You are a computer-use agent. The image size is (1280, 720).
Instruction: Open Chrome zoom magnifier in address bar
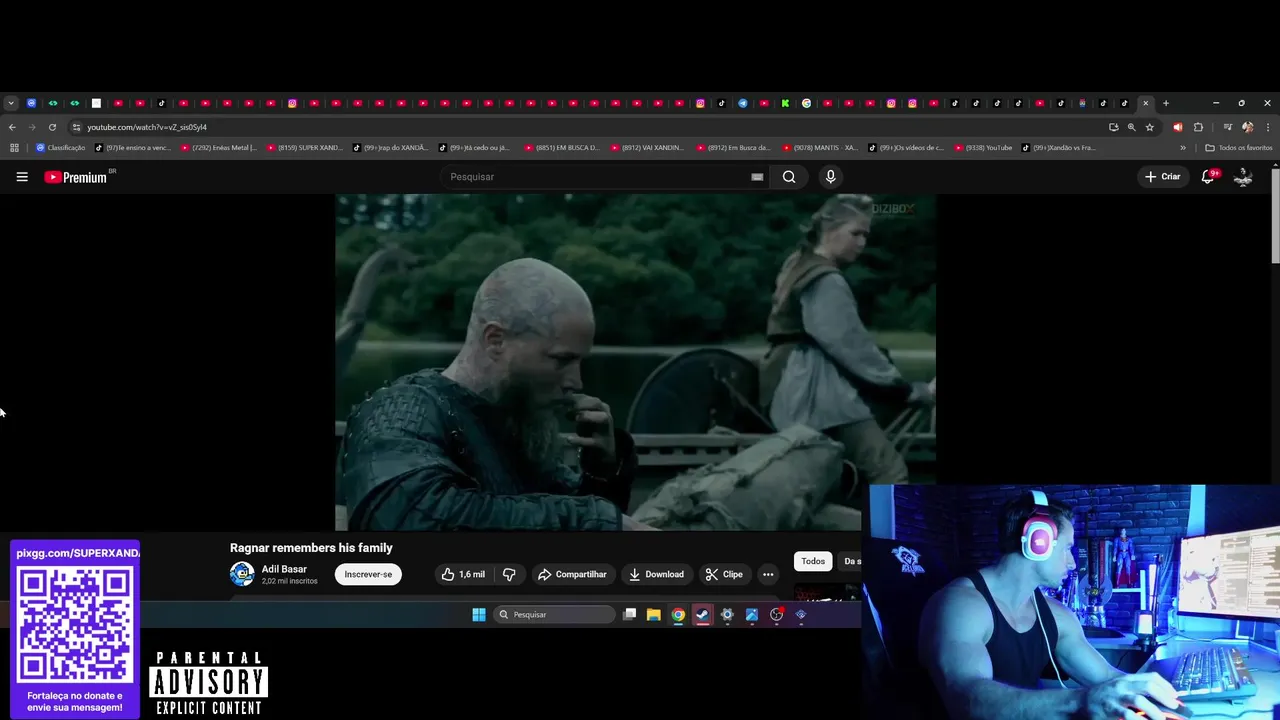(1131, 127)
